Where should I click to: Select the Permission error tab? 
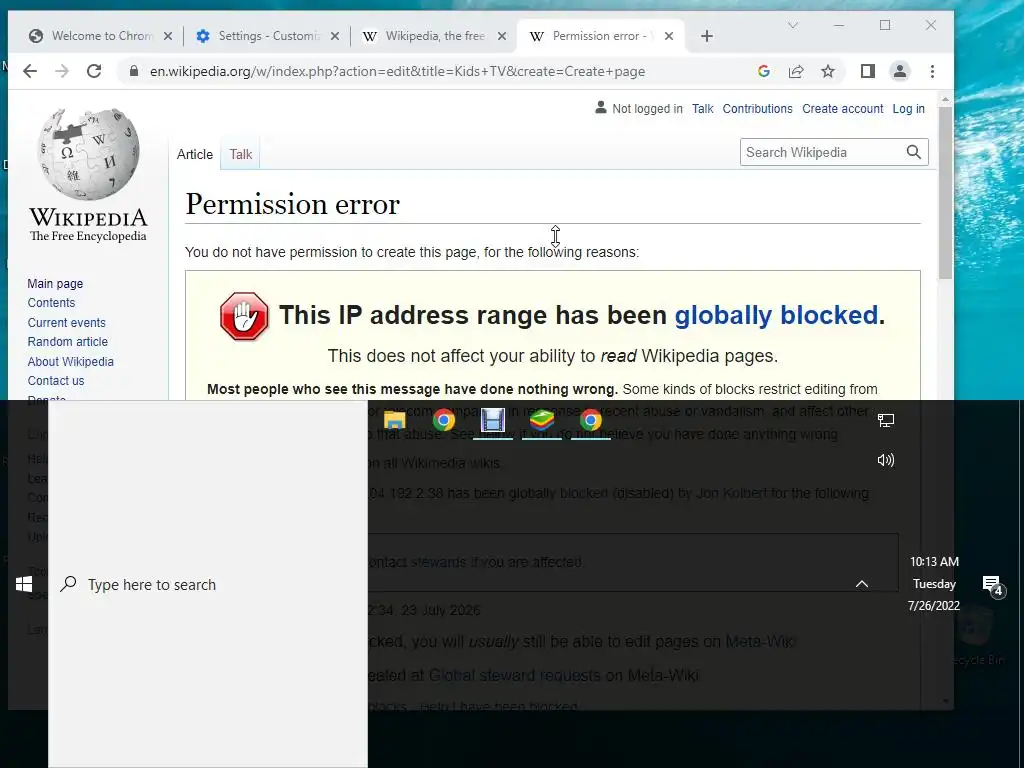pyautogui.click(x=601, y=36)
